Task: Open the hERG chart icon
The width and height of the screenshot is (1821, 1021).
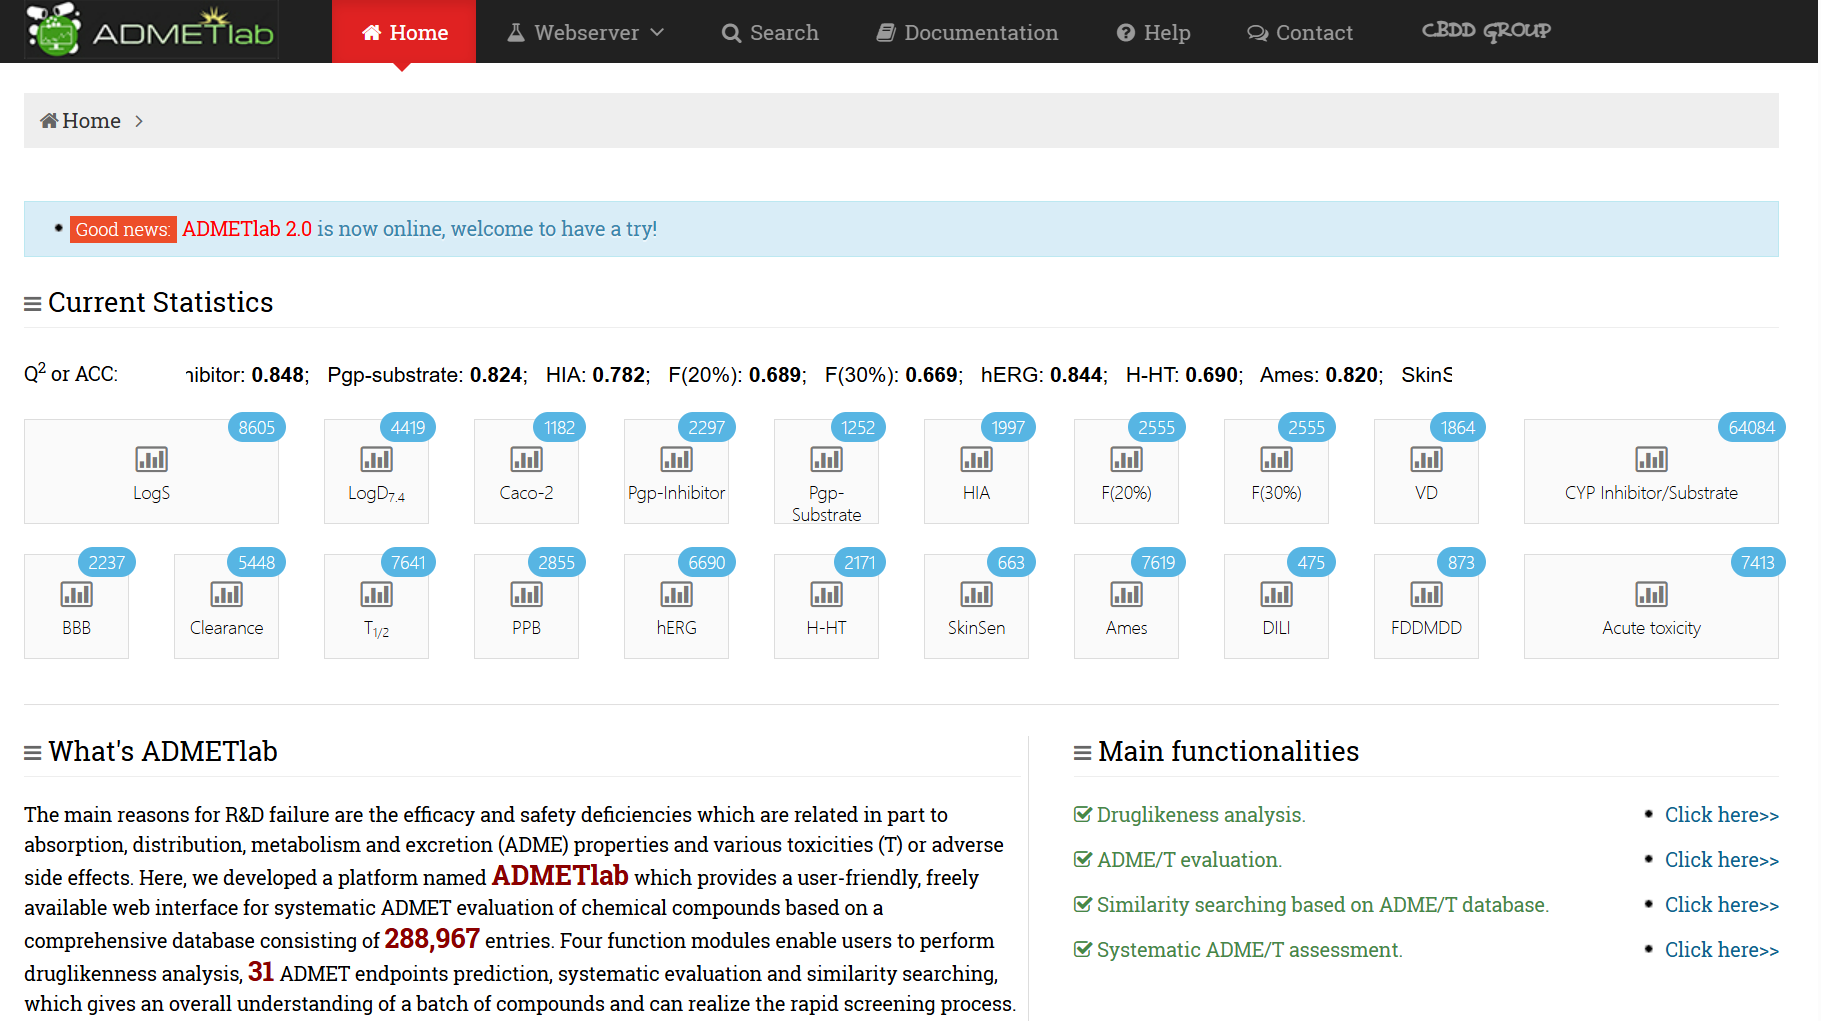Action: click(676, 594)
